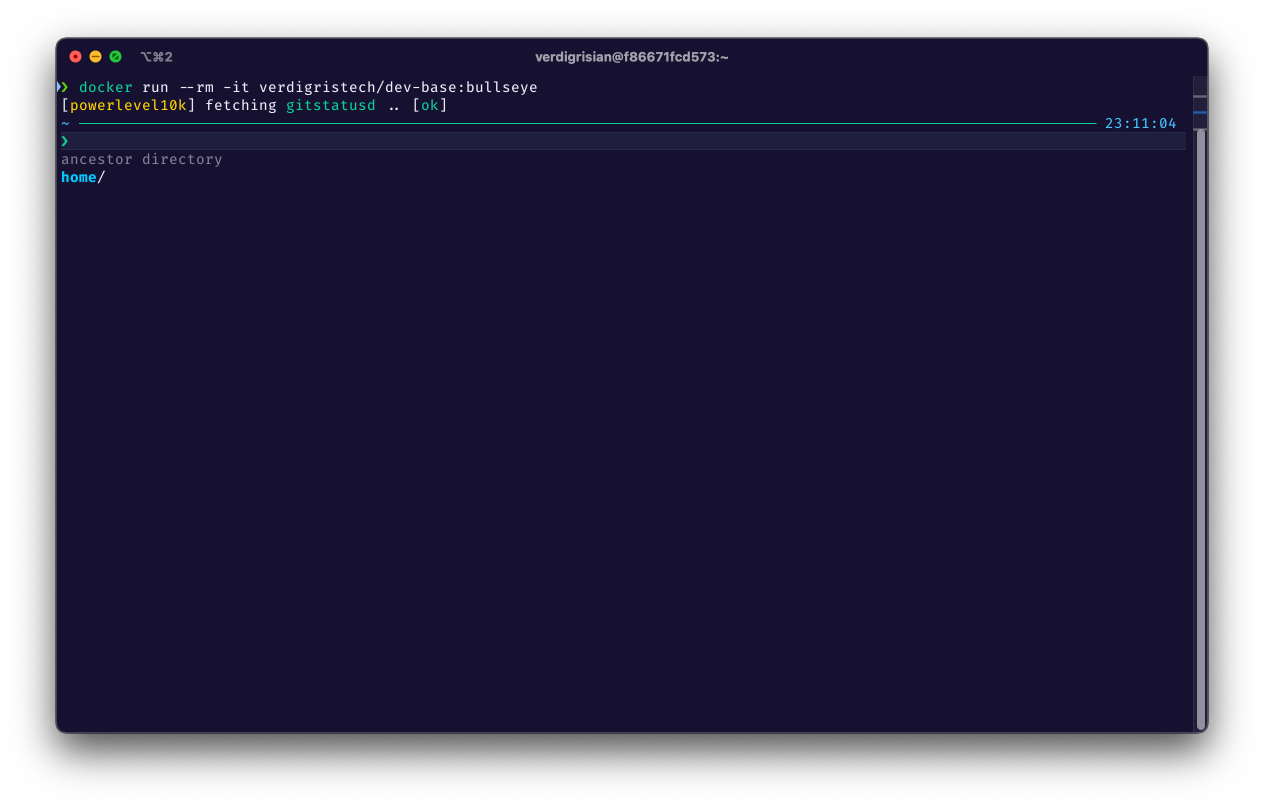Click the window title verdigrisian@f86671fcd573:~
The height and width of the screenshot is (807, 1264).
pyautogui.click(x=631, y=57)
